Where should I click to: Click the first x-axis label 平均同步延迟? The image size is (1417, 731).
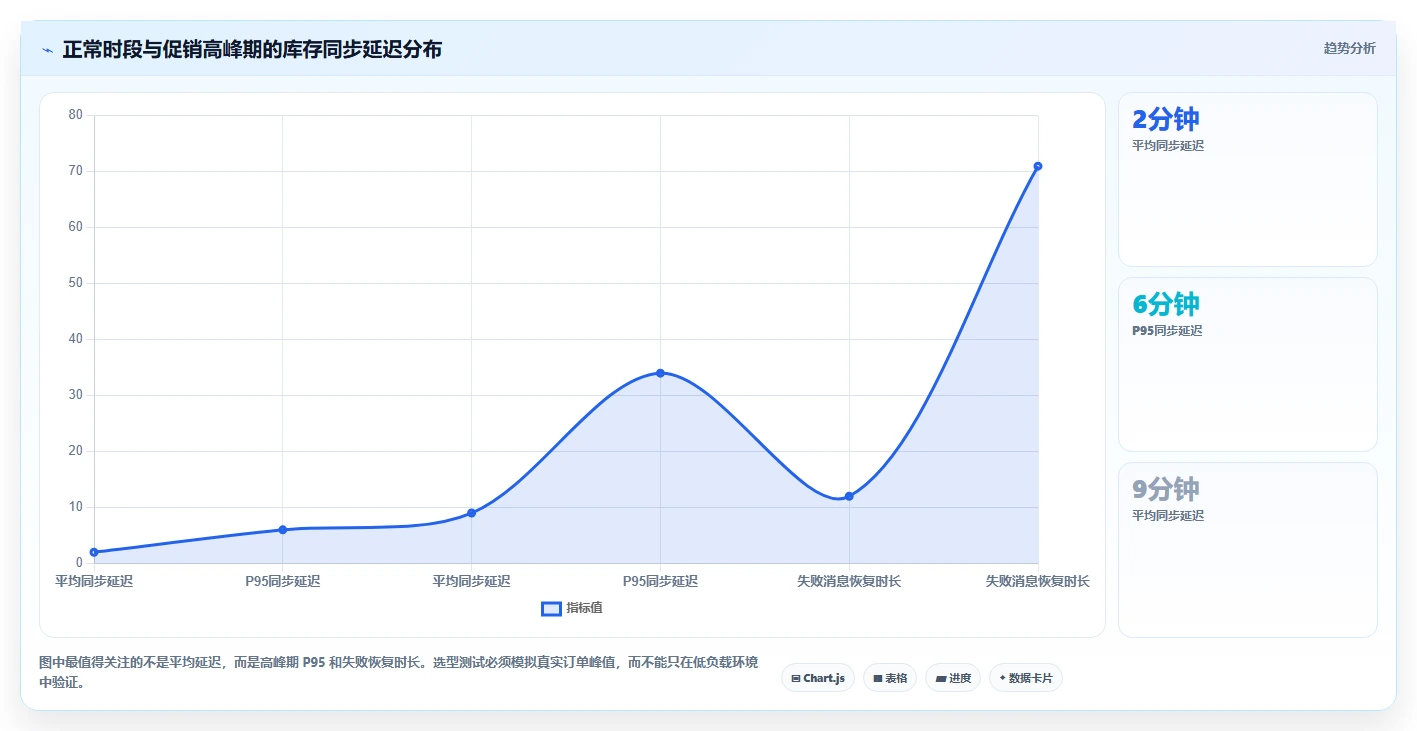94,581
